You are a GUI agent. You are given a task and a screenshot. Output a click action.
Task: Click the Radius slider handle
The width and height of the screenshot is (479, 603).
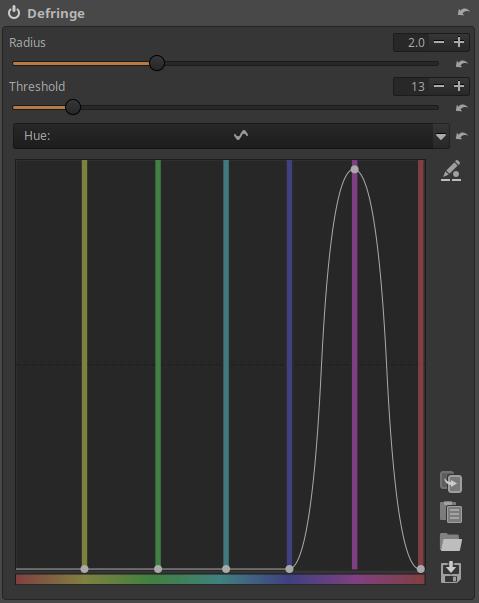tap(157, 63)
